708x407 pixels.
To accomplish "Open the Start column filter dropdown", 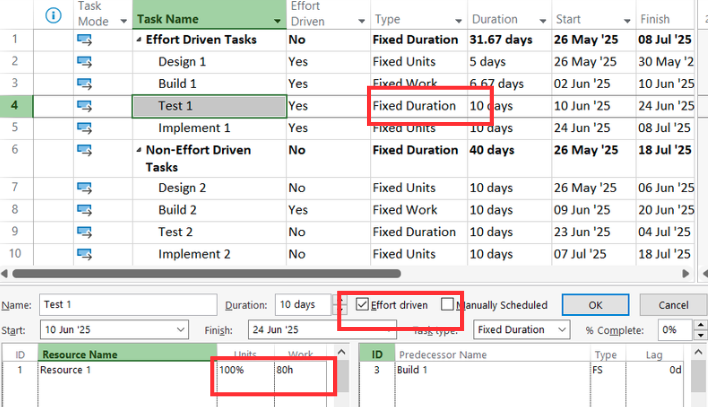I will 627,21.
